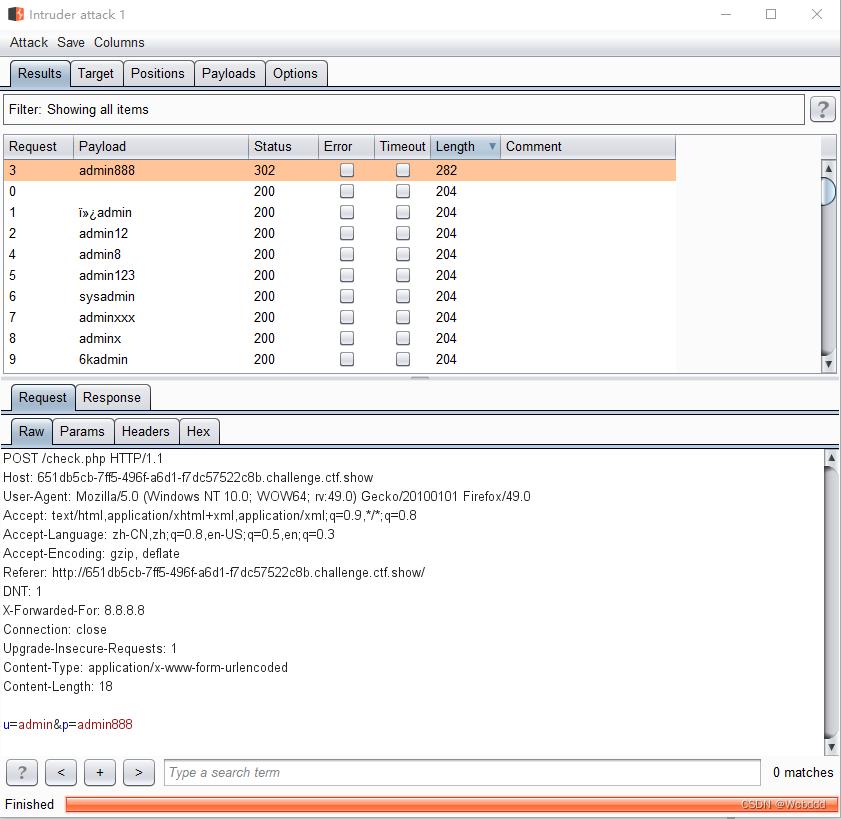Click the X-Forwarded-For: 8.8.8.8 header line
The width and height of the screenshot is (841, 819).
click(x=73, y=610)
